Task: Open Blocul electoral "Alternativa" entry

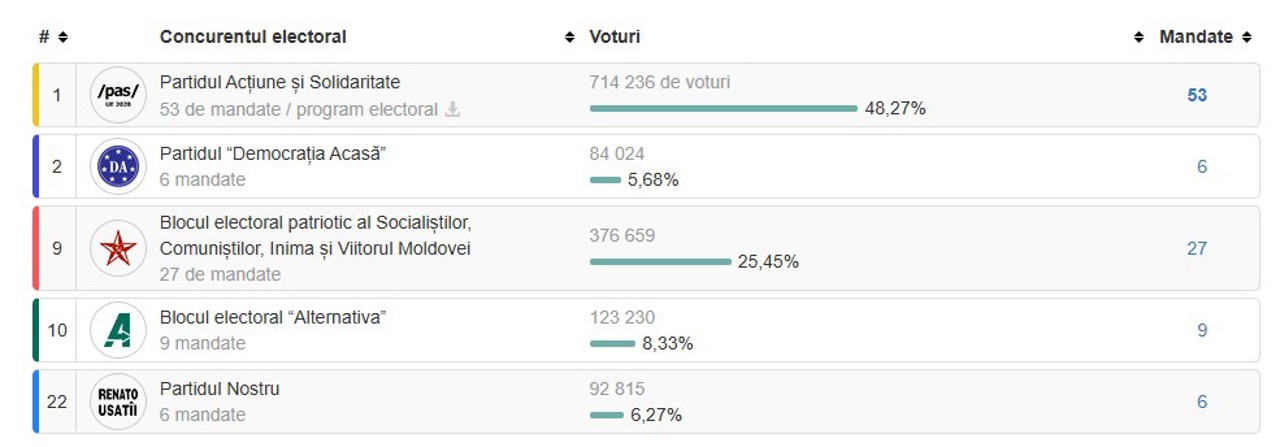Action: (x=273, y=317)
